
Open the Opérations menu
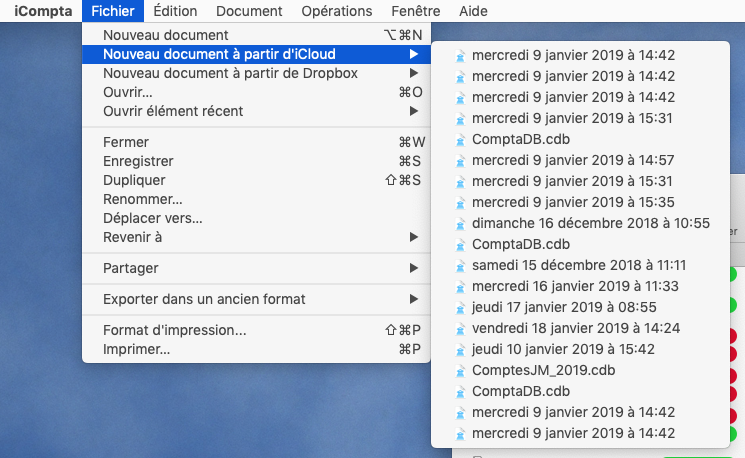[336, 11]
